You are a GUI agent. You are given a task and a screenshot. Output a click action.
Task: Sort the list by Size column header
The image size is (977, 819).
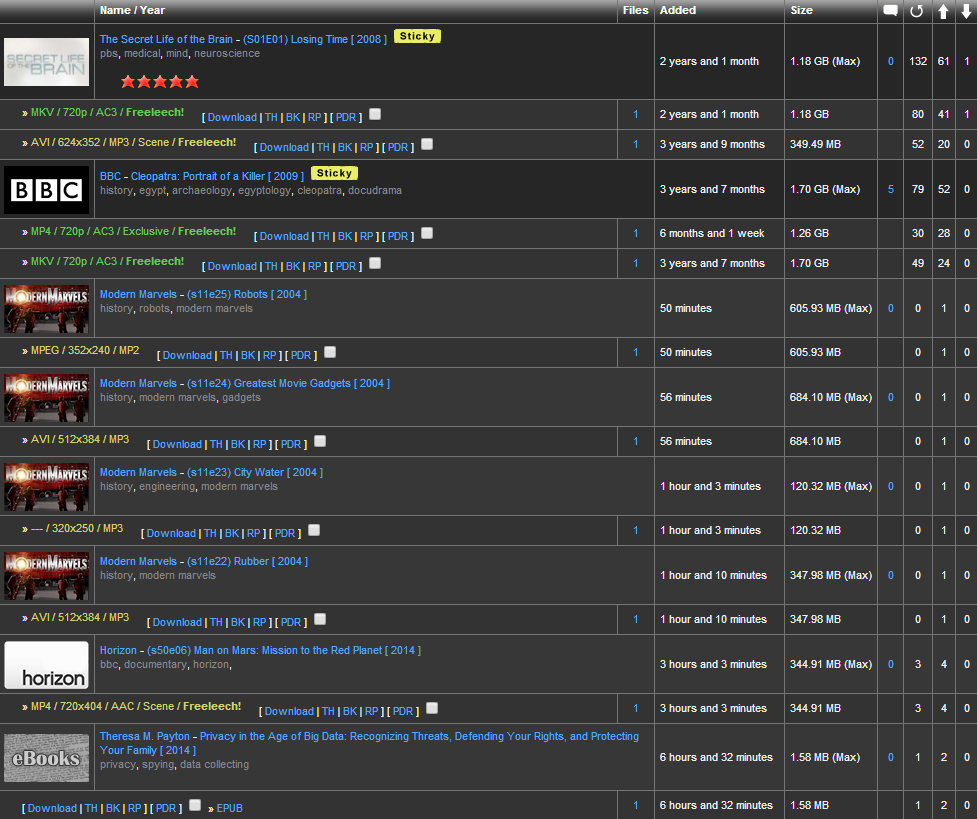tap(801, 11)
